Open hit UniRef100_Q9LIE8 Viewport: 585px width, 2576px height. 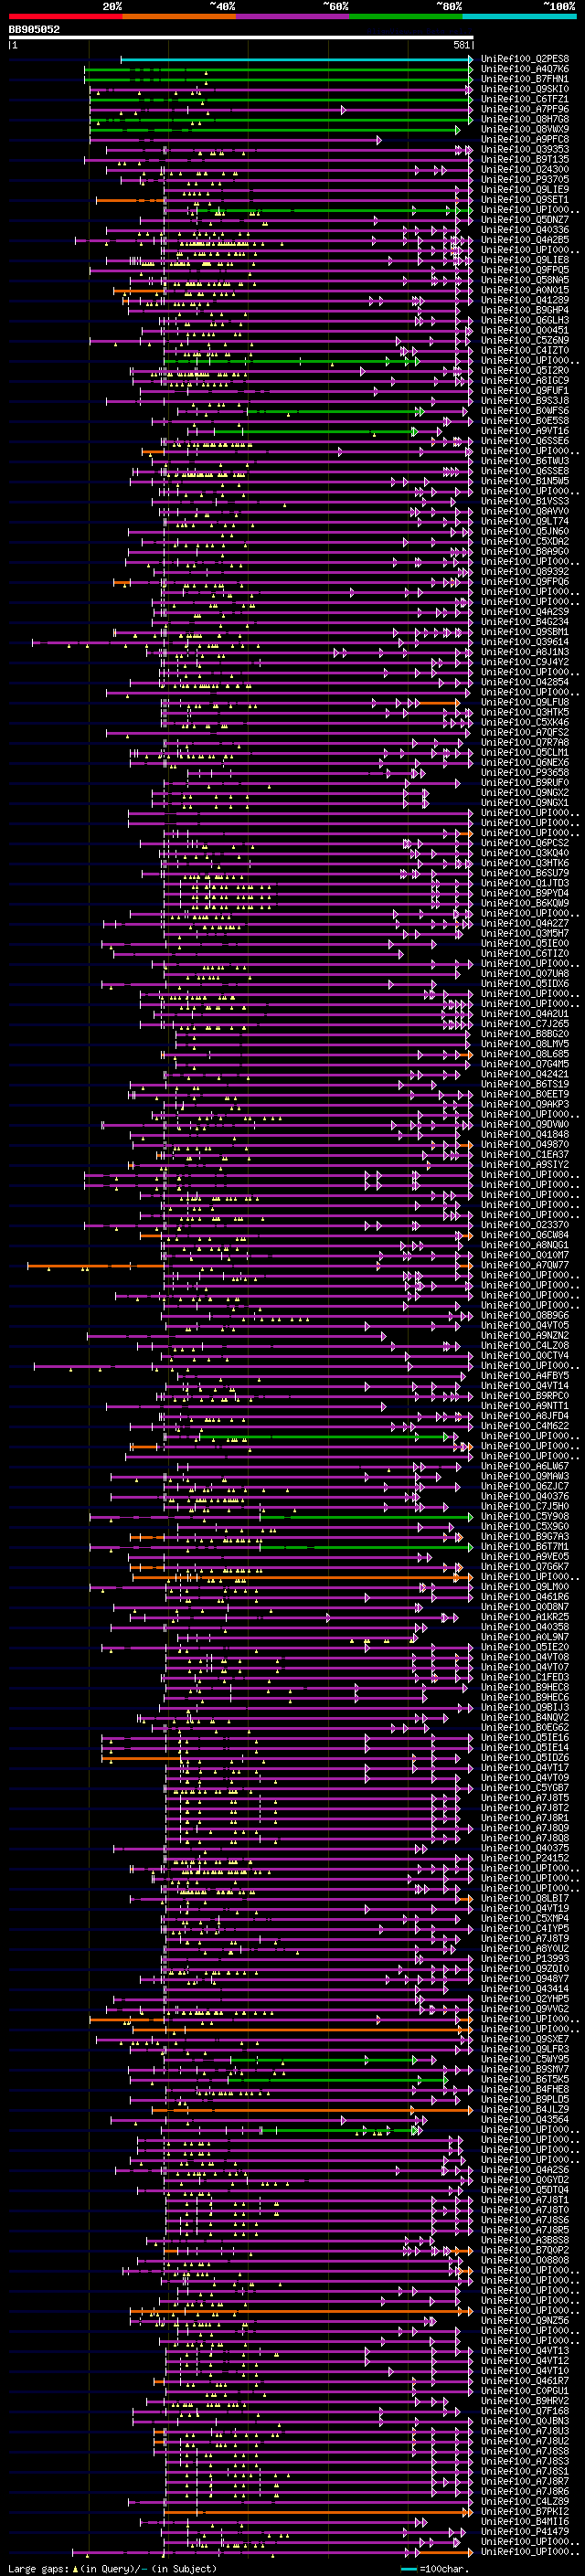(x=525, y=260)
